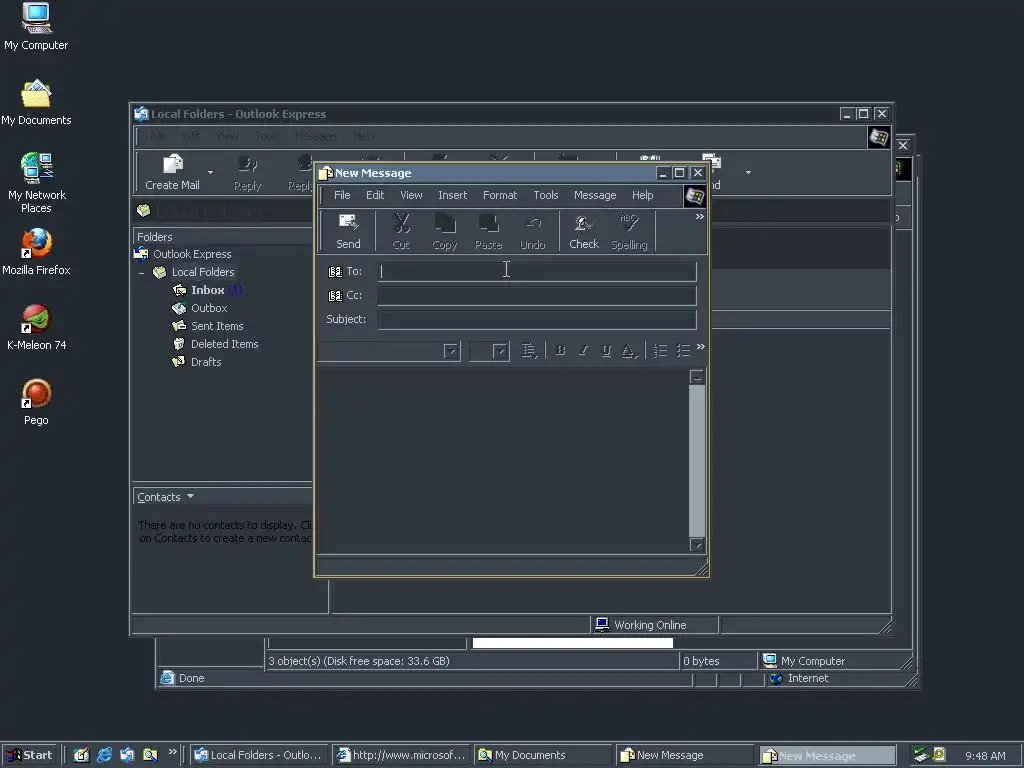Switch to Local Folders taskbar button
The width and height of the screenshot is (1024, 768).
(259, 755)
